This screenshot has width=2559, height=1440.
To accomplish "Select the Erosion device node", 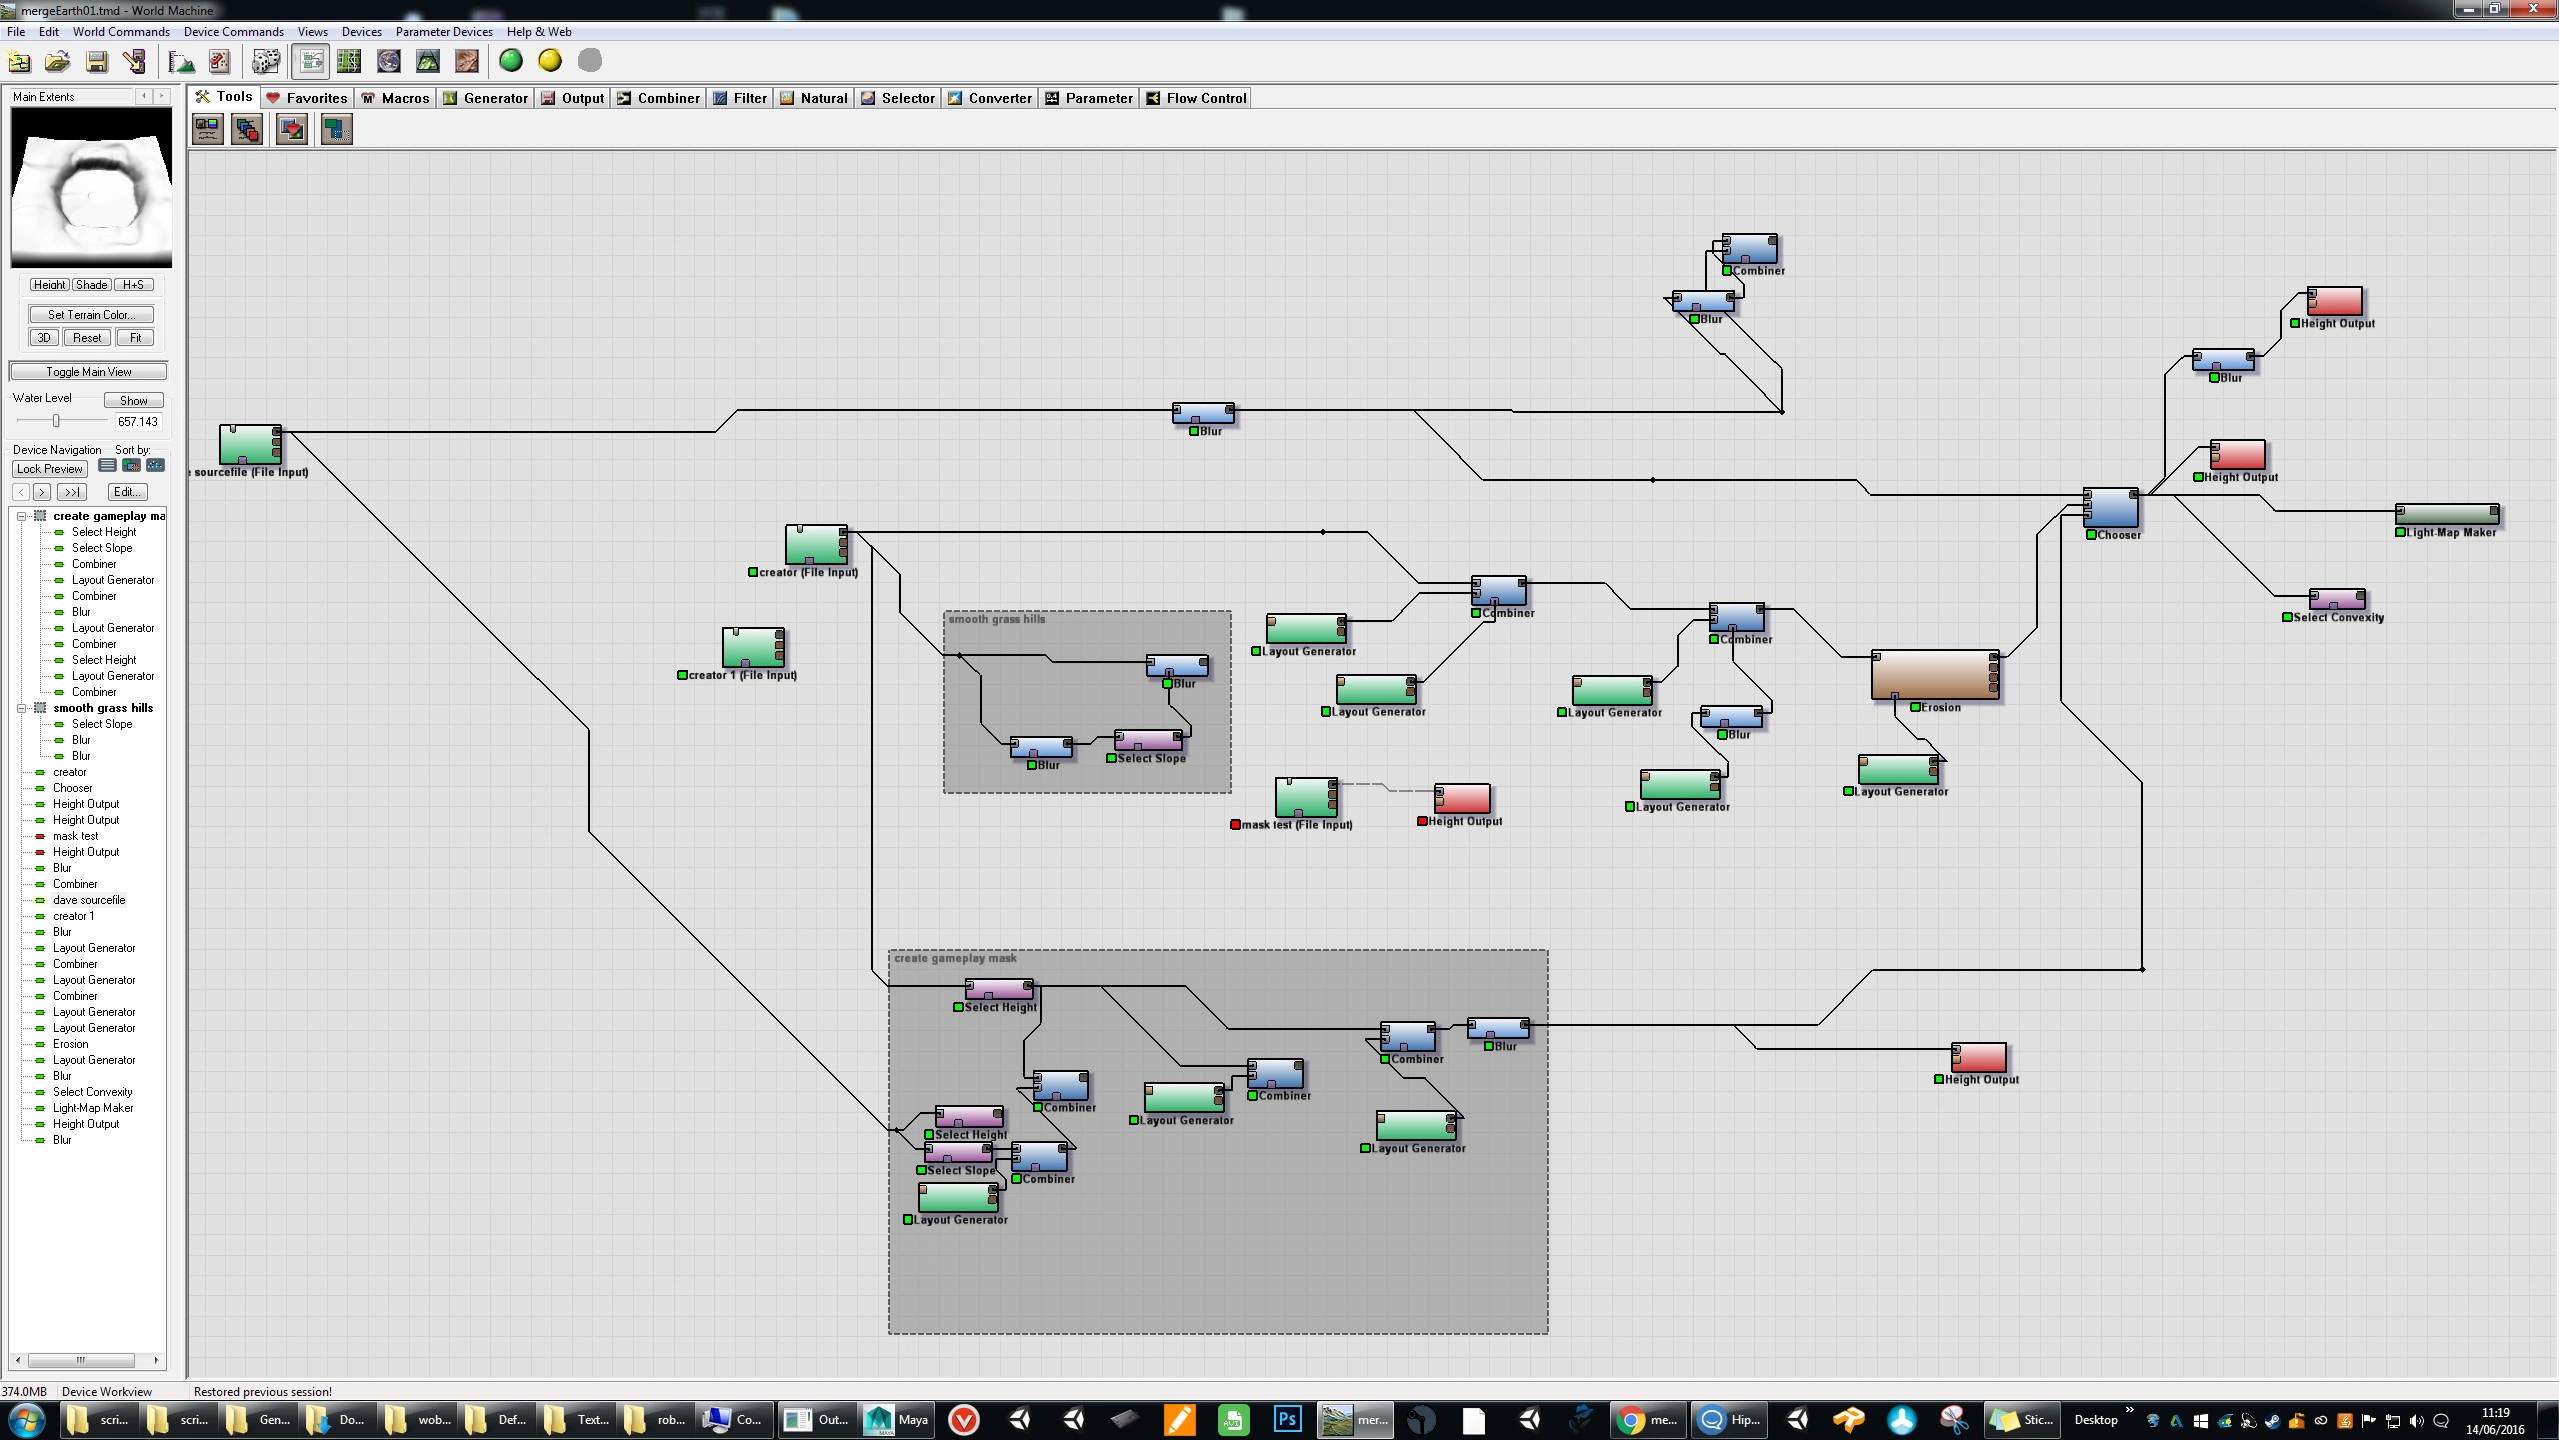I will click(1933, 675).
